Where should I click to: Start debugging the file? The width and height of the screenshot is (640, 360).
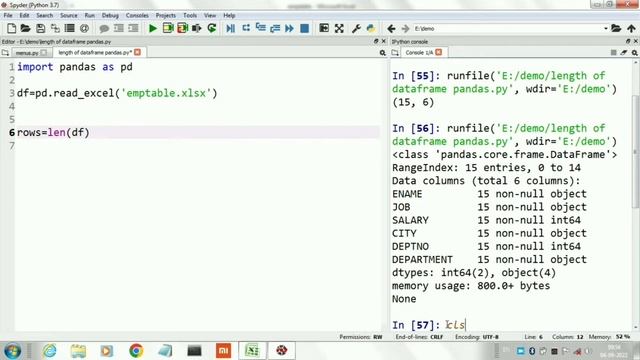(231, 28)
